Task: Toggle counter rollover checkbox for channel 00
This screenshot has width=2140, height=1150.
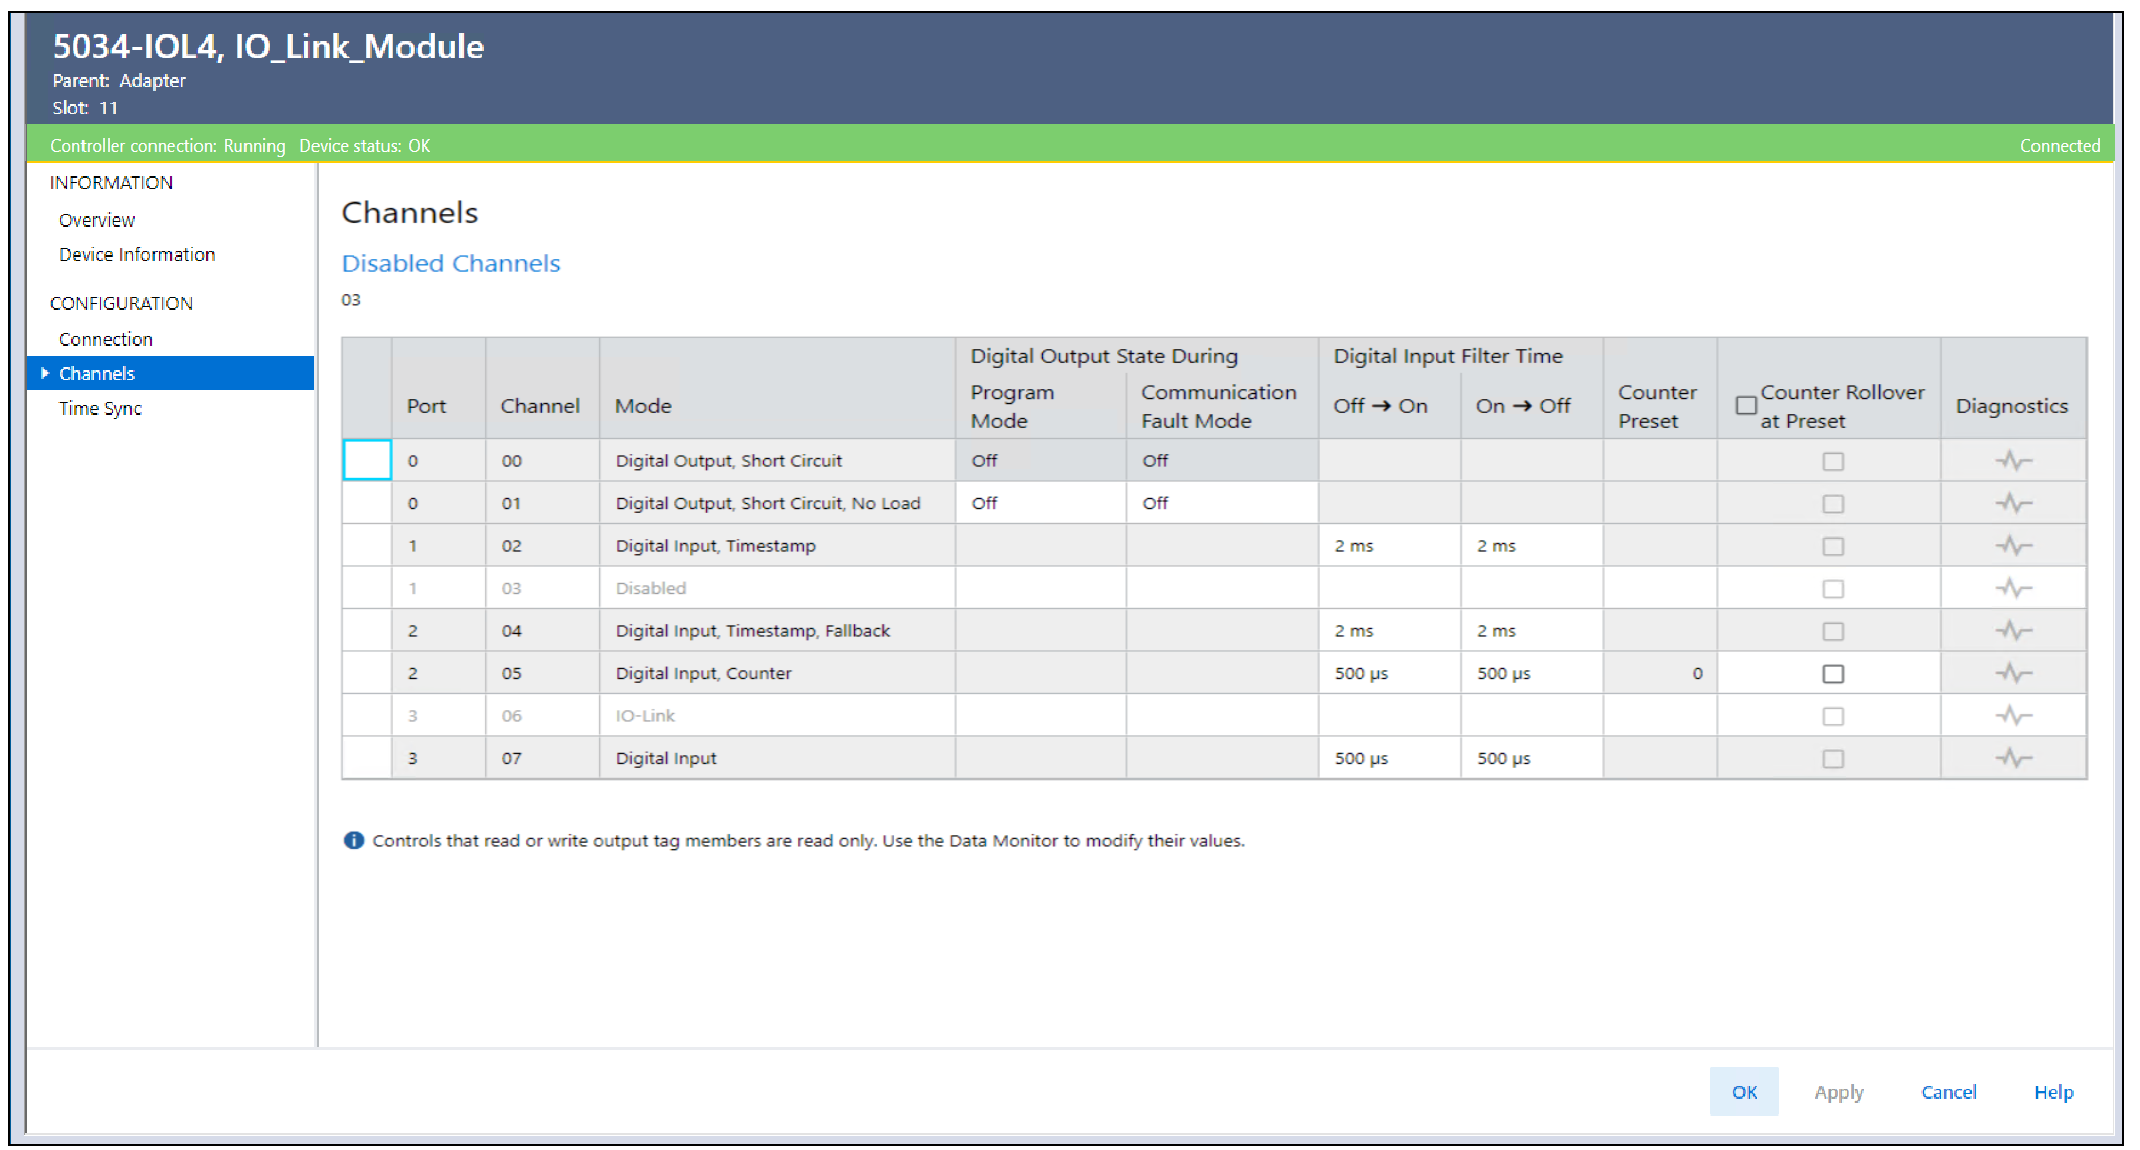Action: (x=1833, y=461)
